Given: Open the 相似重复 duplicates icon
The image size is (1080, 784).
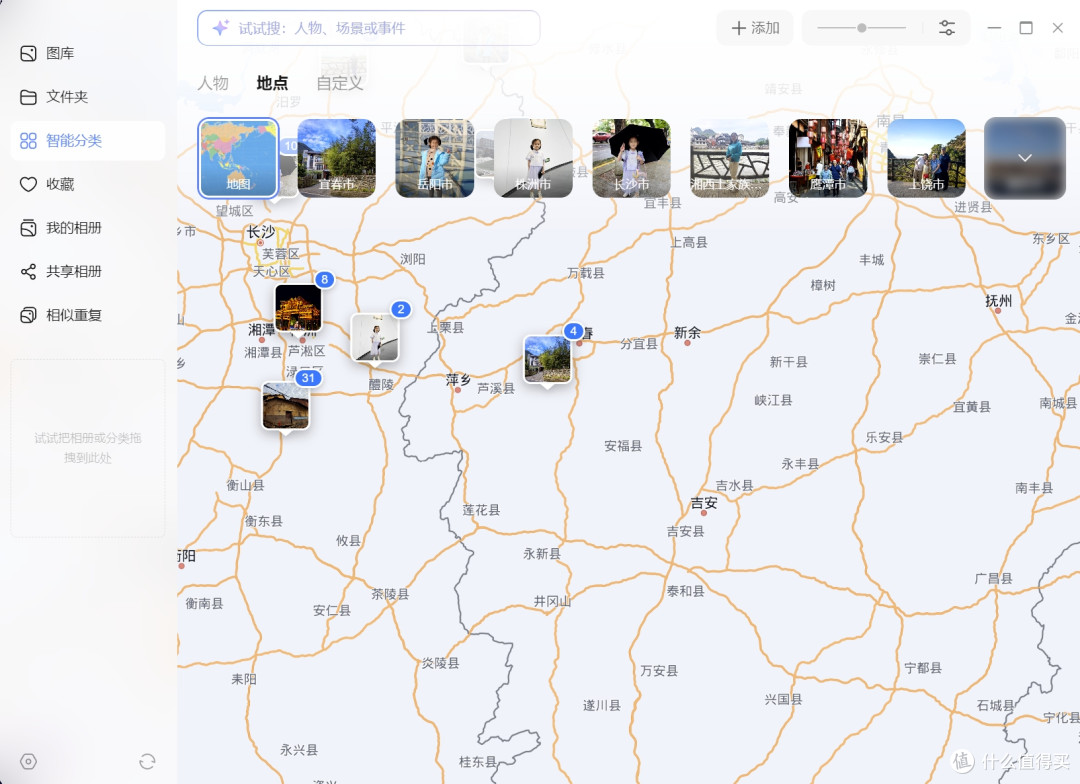Looking at the screenshot, I should pyautogui.click(x=28, y=316).
